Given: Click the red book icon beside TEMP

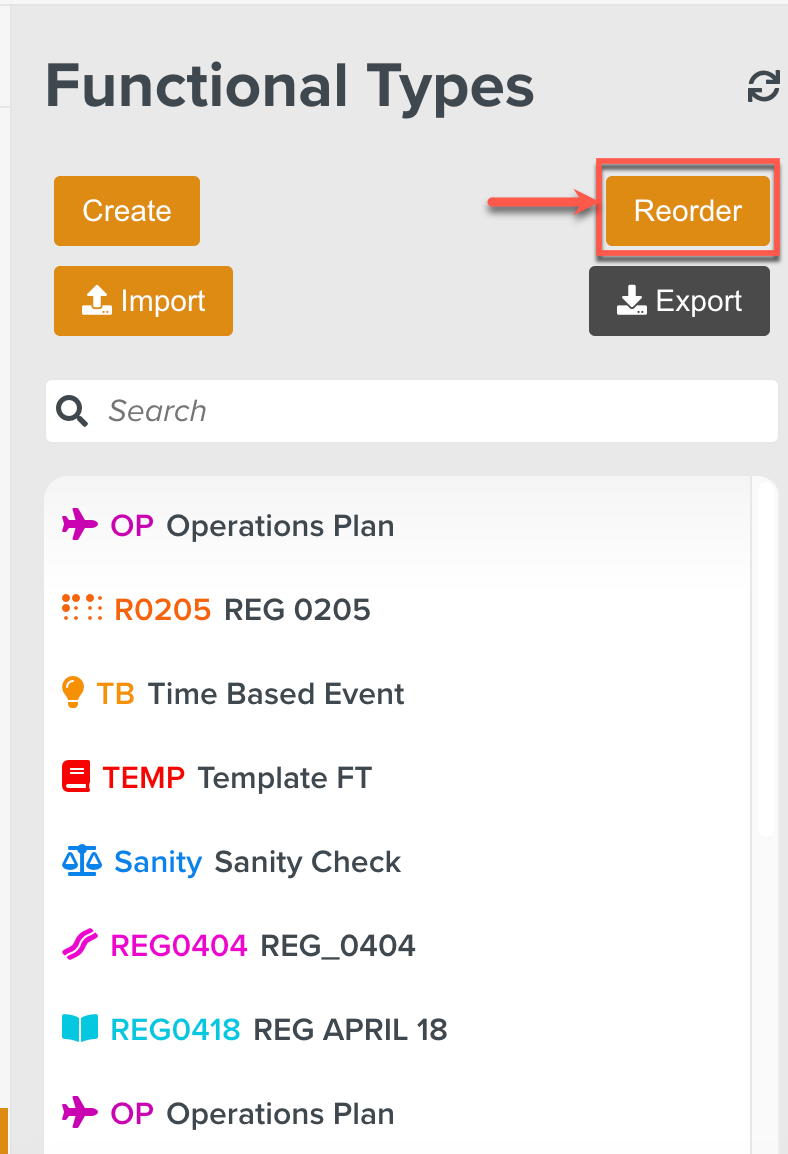Looking at the screenshot, I should [78, 777].
